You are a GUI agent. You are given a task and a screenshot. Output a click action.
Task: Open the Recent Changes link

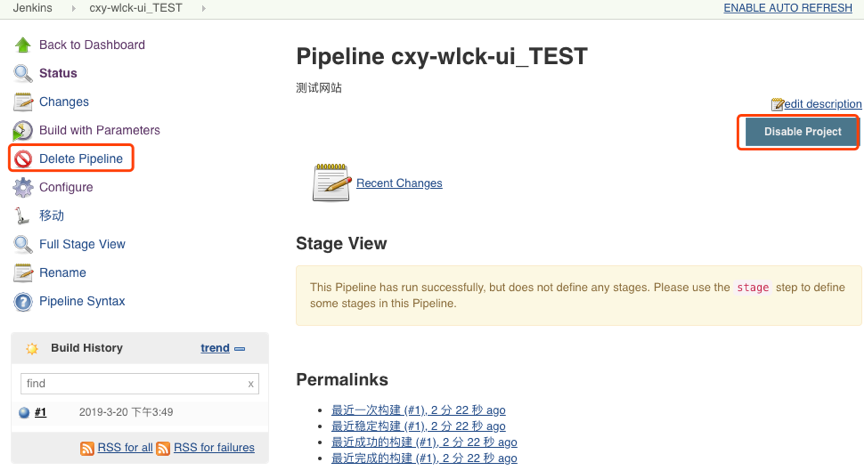click(399, 183)
